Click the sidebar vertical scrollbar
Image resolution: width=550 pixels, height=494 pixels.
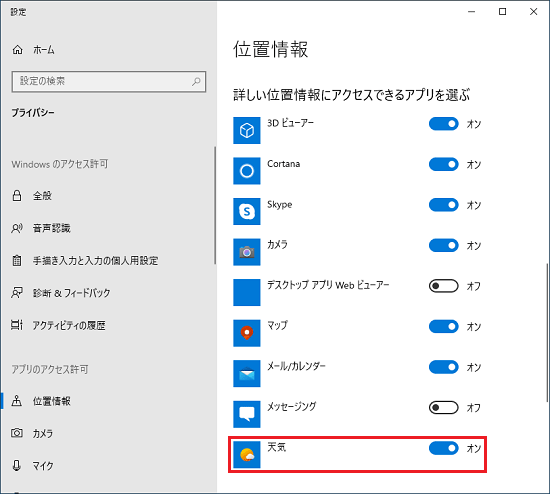coord(215,205)
